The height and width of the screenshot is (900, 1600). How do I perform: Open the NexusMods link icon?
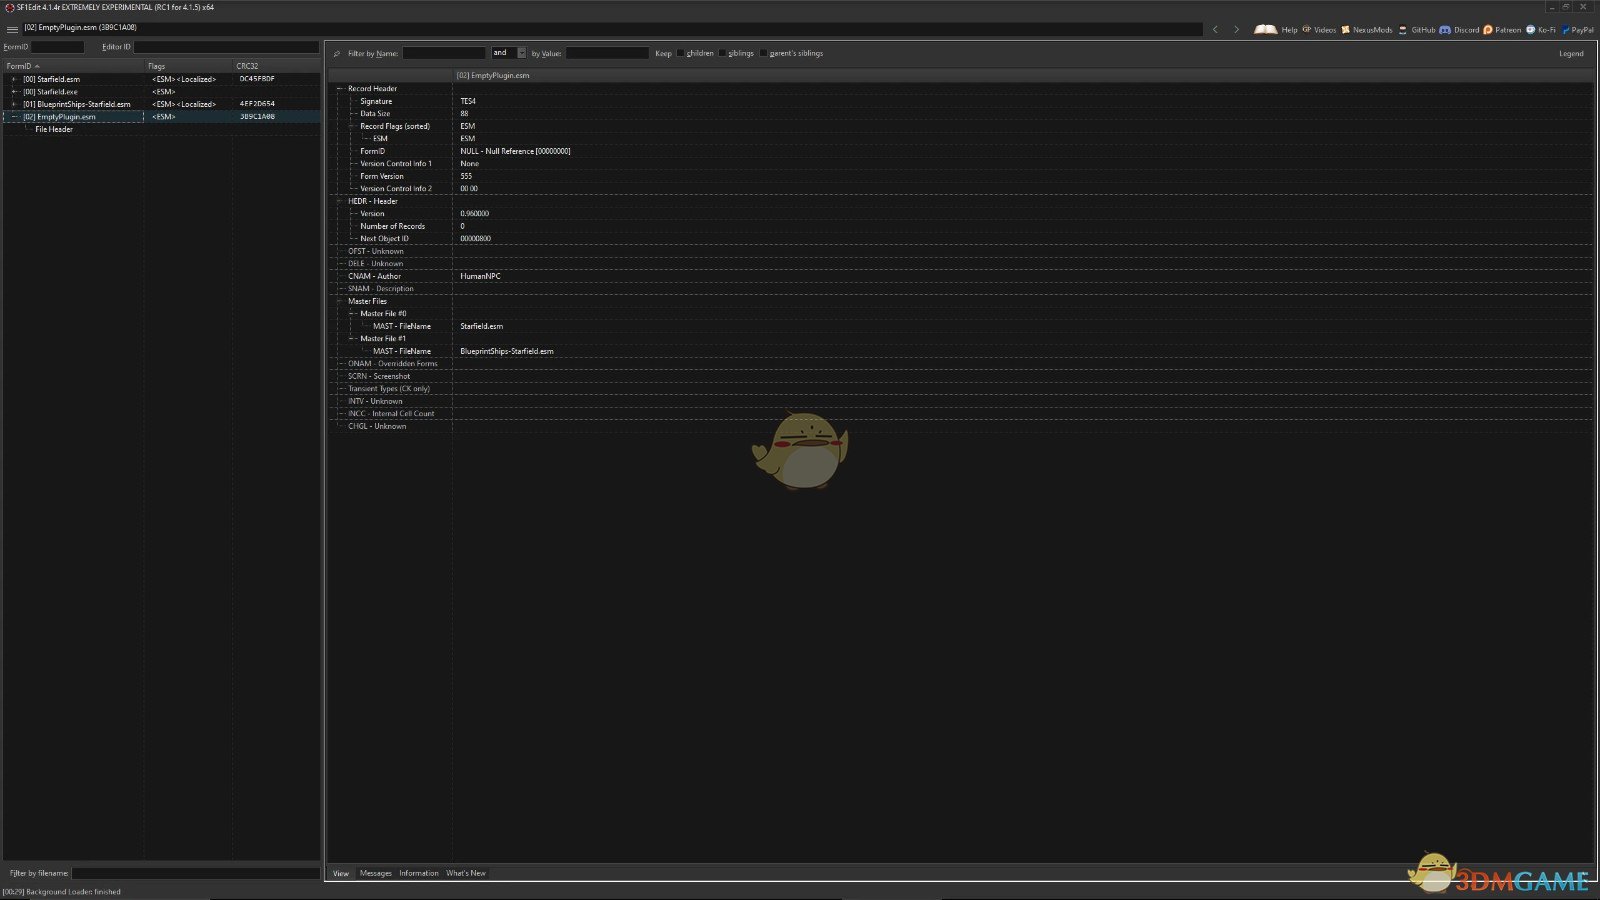pyautogui.click(x=1346, y=30)
